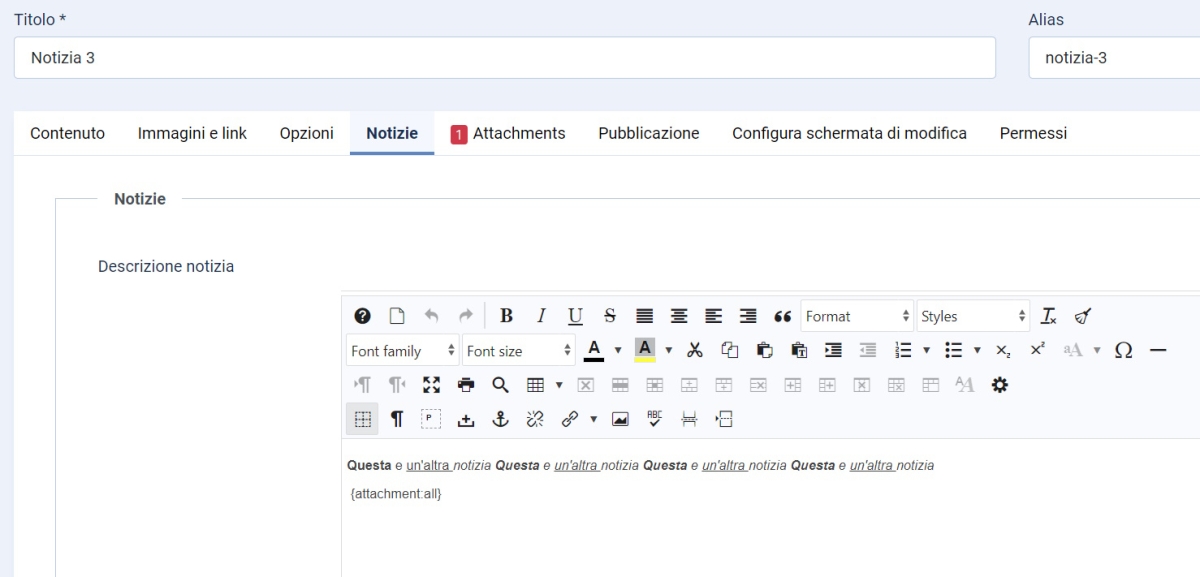Image resolution: width=1200 pixels, height=577 pixels.
Task: Click the upload file icon beside the anchor
Action: [x=466, y=419]
